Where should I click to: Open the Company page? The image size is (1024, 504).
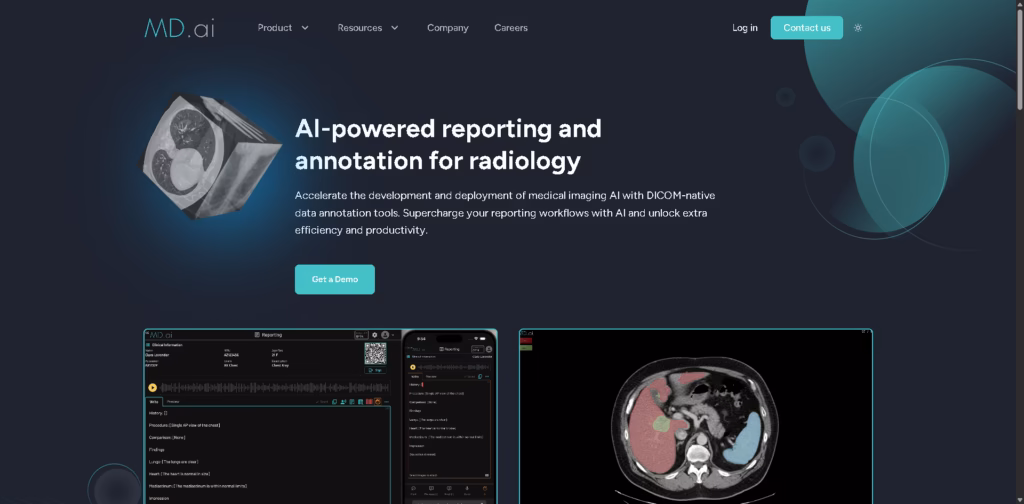[447, 28]
